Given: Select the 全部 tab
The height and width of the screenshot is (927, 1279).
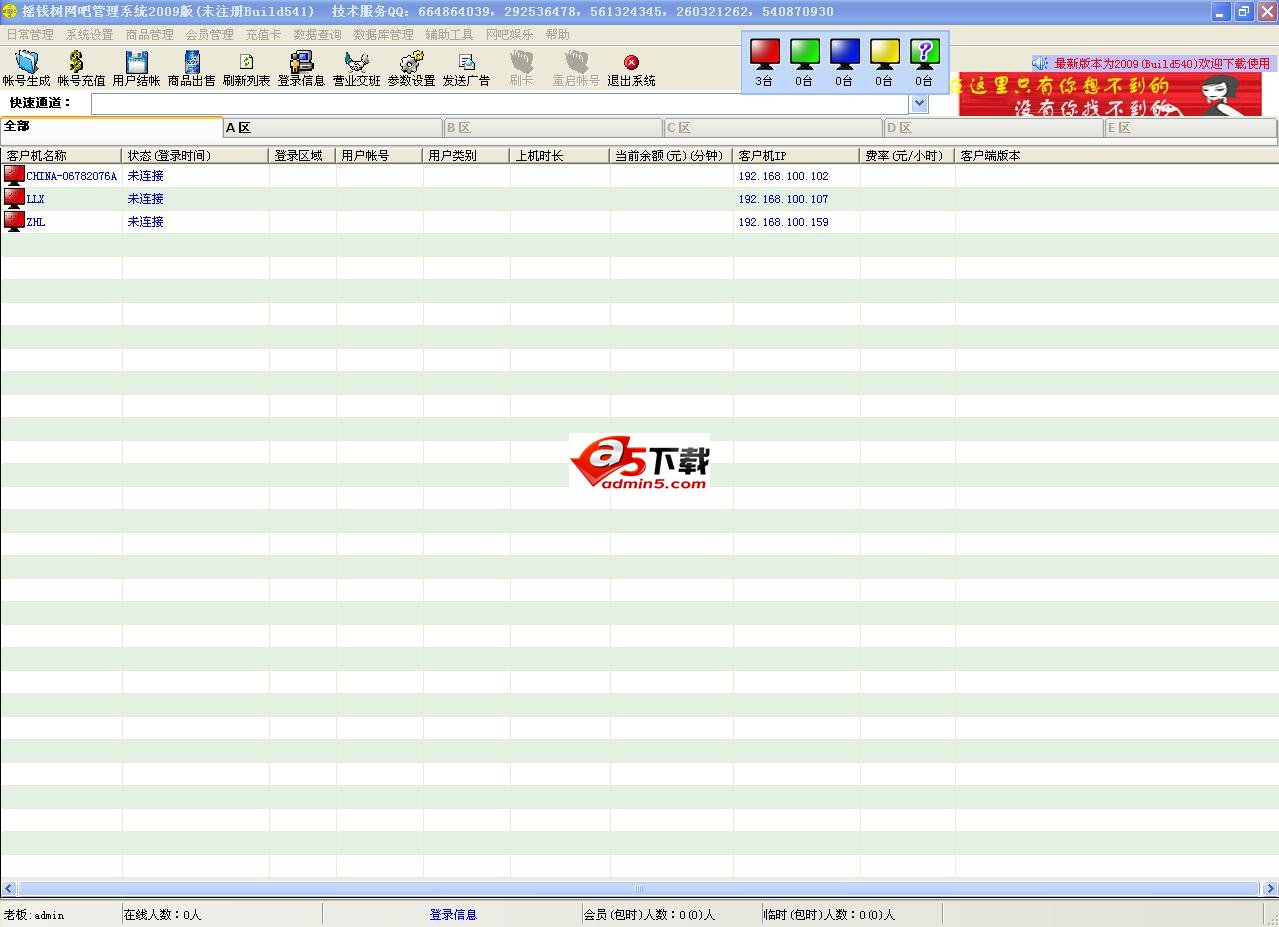Looking at the screenshot, I should [x=110, y=127].
